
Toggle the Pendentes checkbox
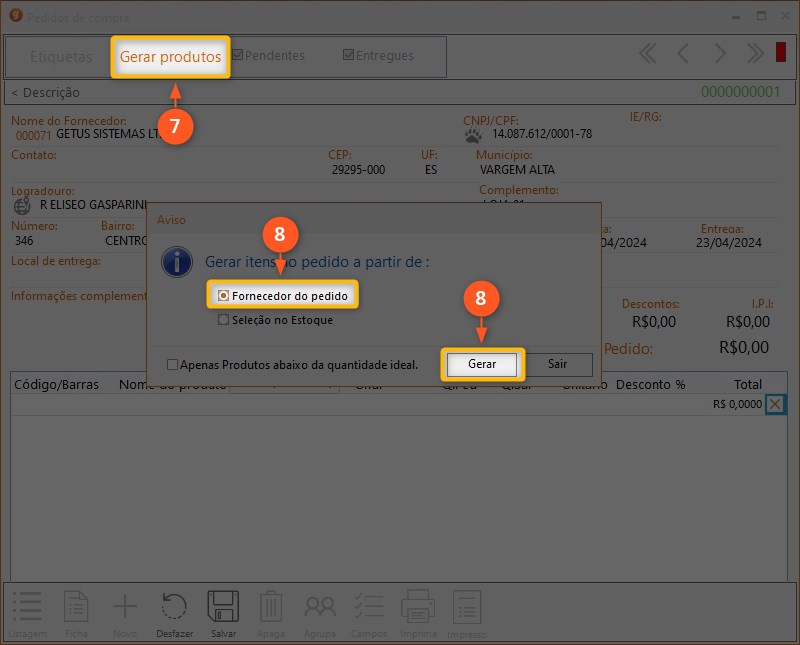(238, 56)
